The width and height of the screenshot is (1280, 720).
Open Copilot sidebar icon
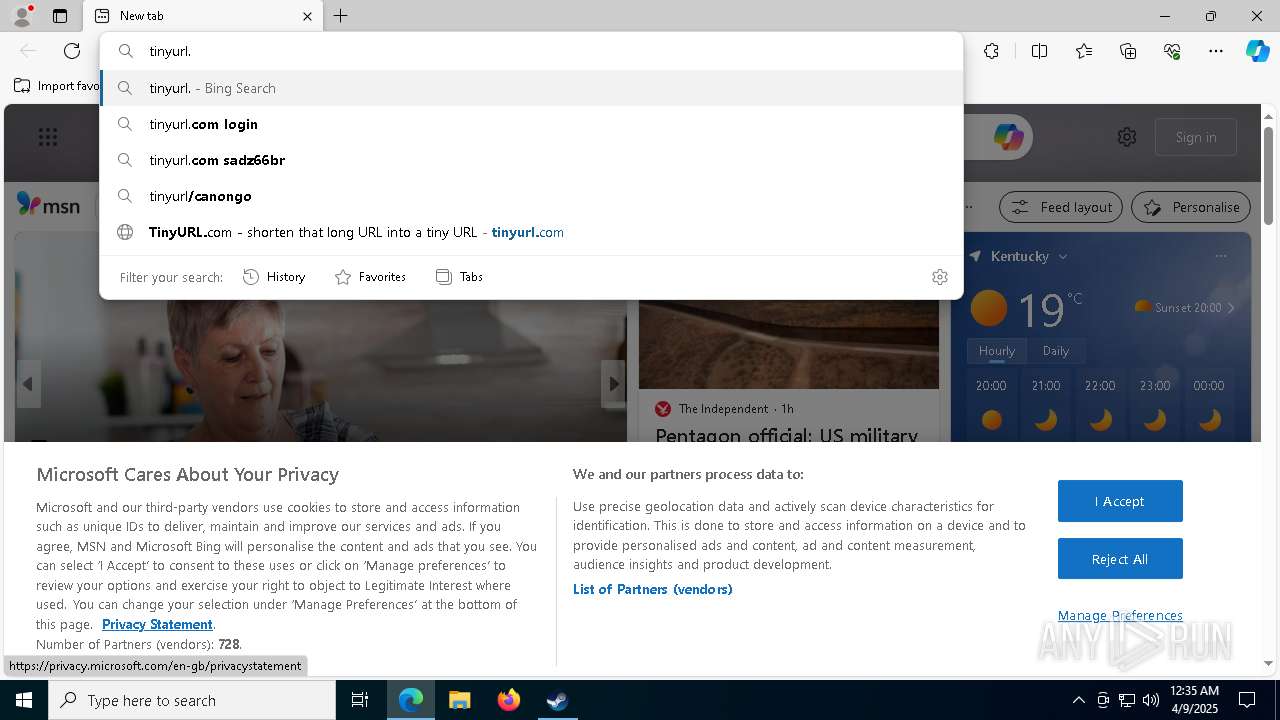1257,51
